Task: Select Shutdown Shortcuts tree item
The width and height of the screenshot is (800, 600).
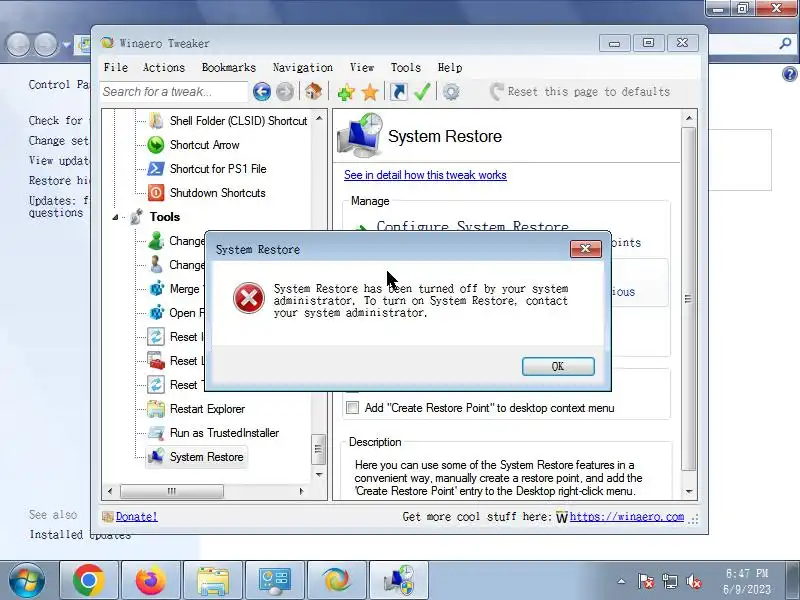Action: point(217,193)
